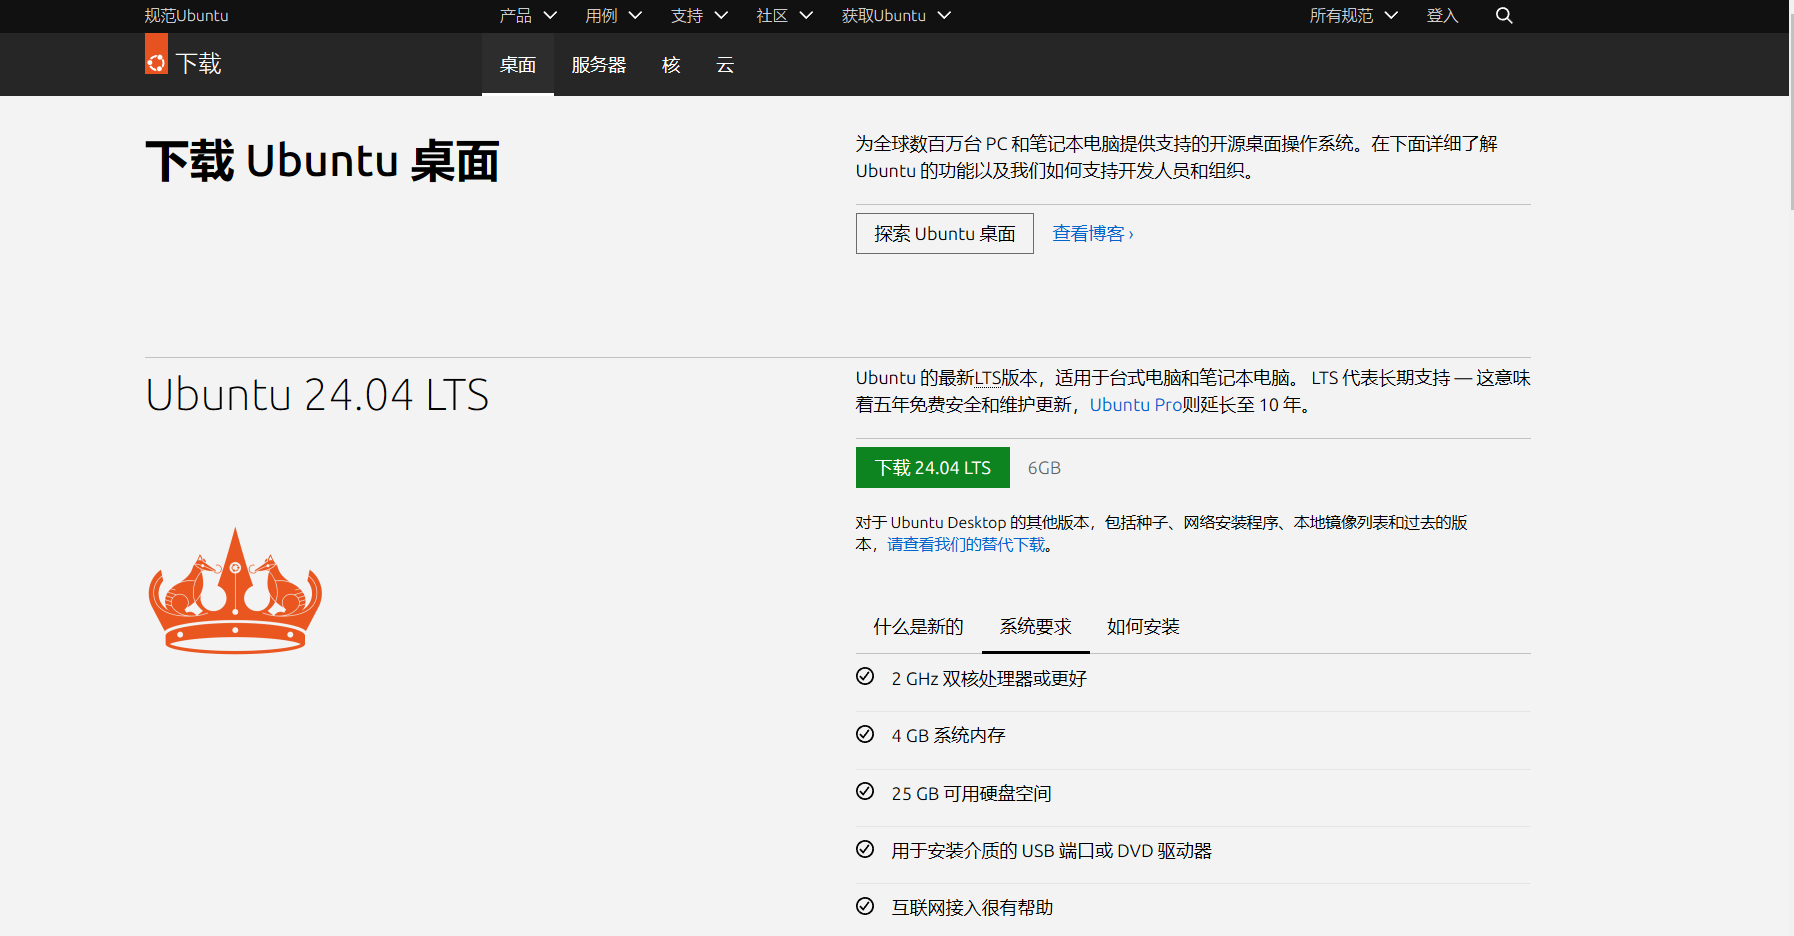
Task: Click the 下载 24.04 LTS button
Action: [x=932, y=467]
